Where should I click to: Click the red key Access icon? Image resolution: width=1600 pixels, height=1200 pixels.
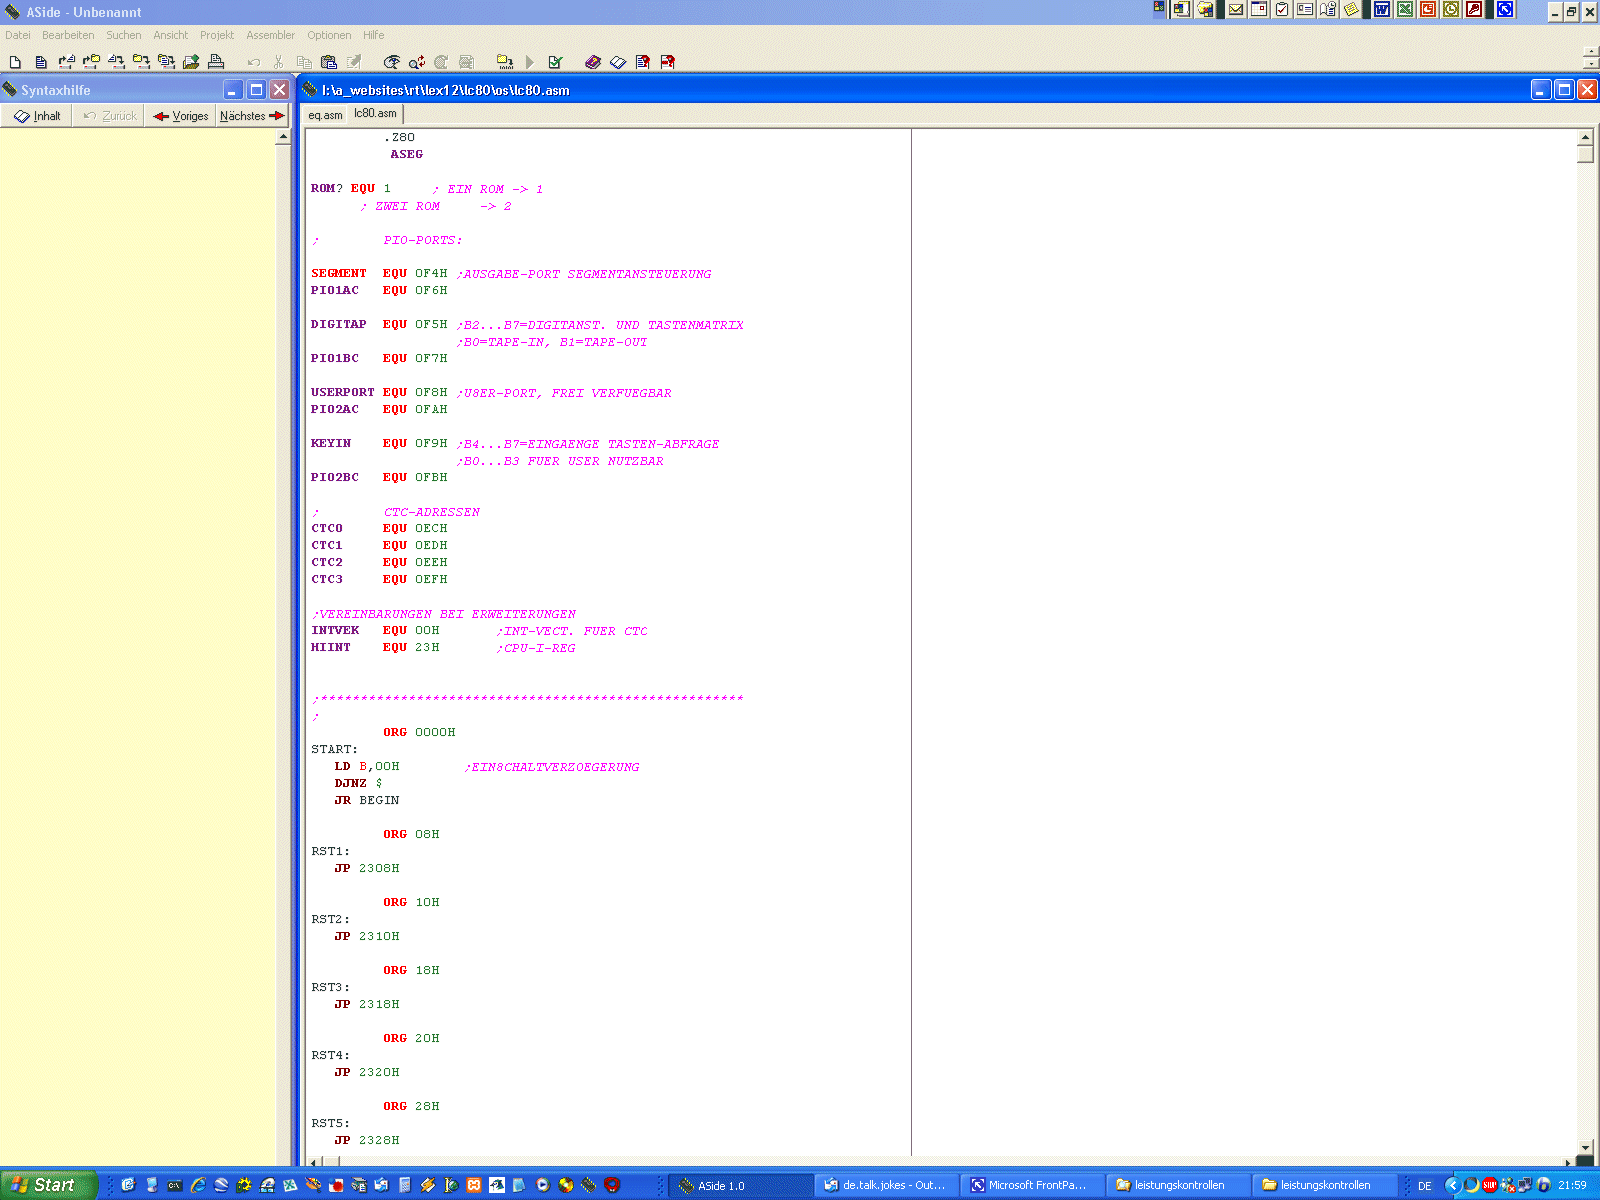pos(1474,10)
